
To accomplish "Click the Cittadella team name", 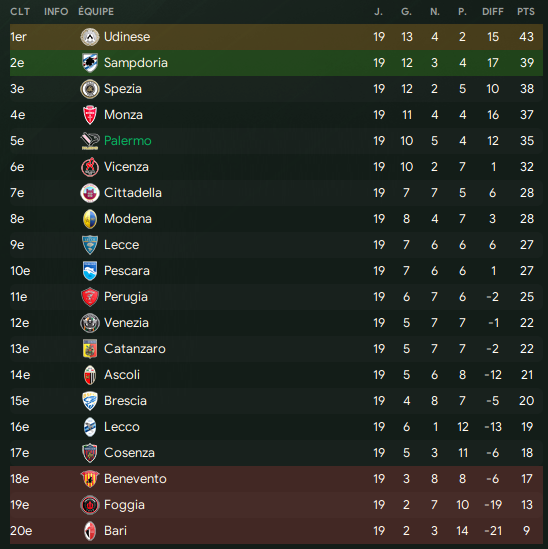I will [133, 193].
